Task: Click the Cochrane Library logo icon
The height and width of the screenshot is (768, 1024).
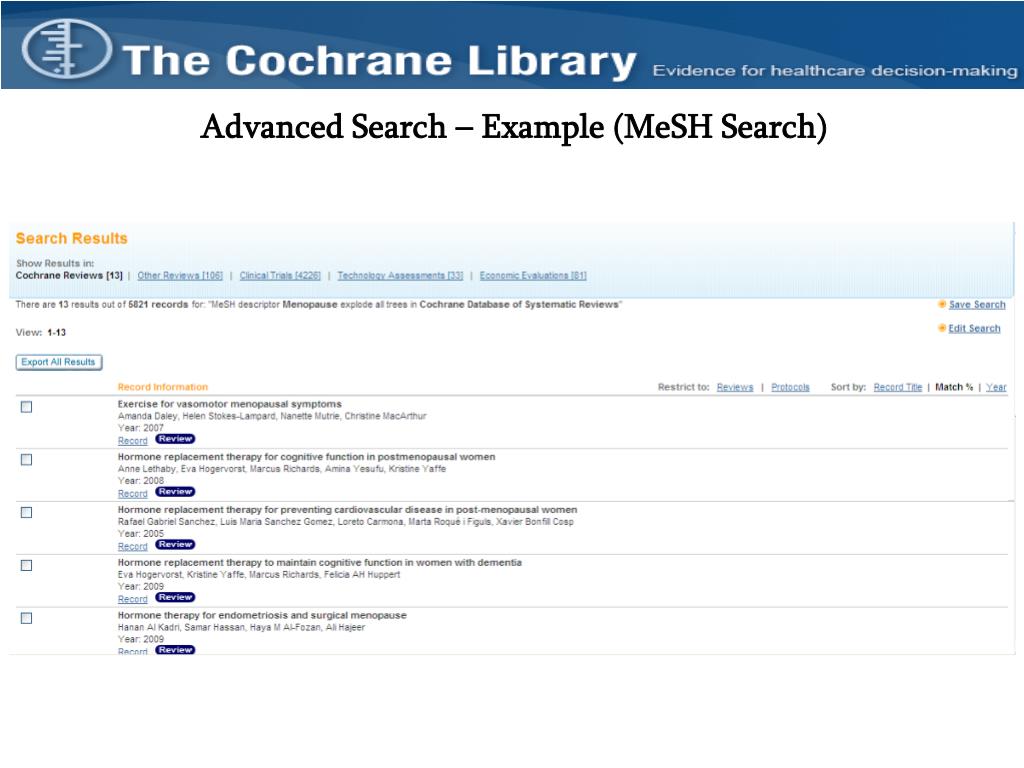Action: coord(67,48)
